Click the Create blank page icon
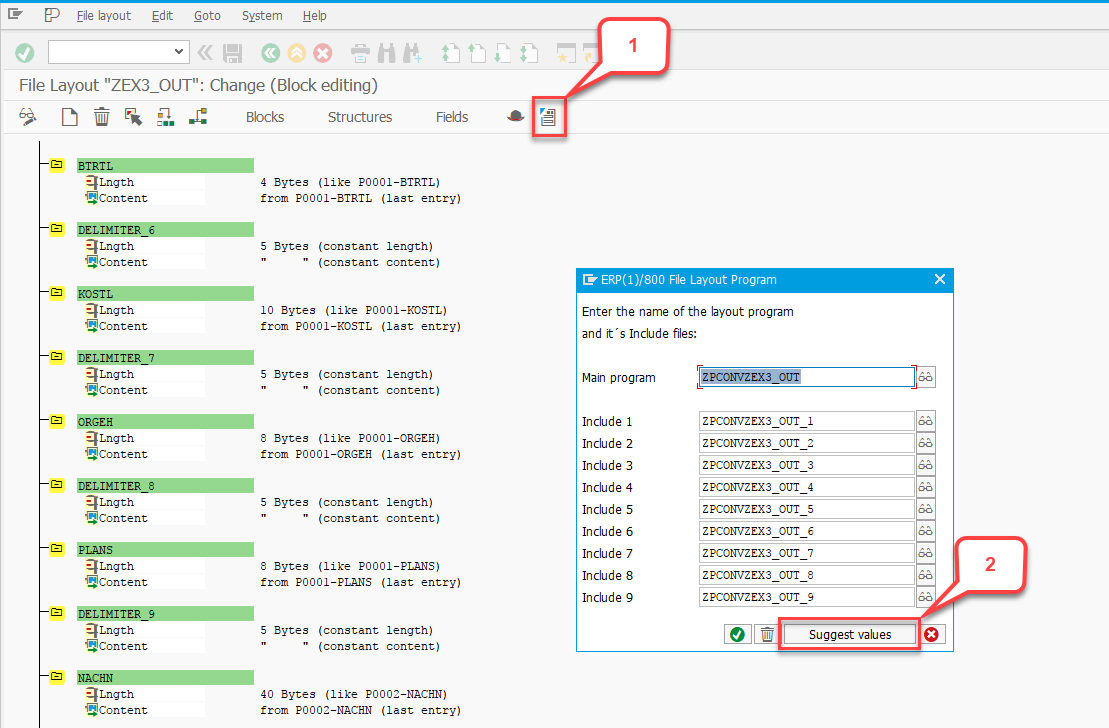The image size is (1109, 728). pos(69,117)
